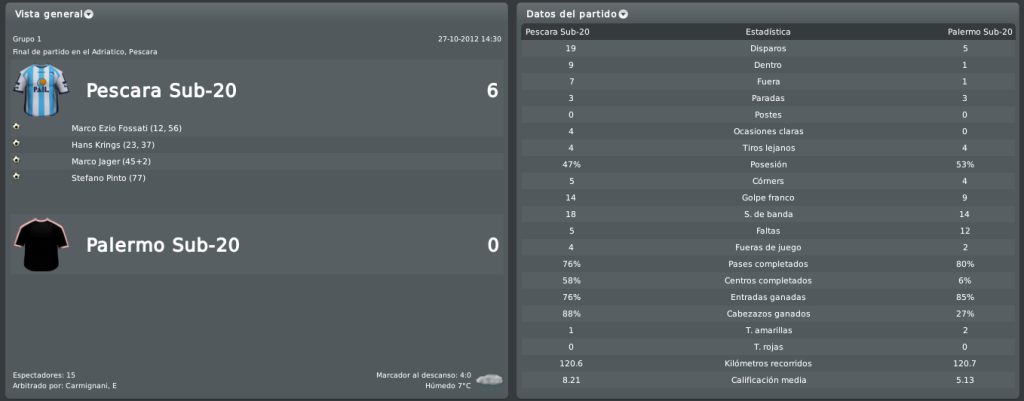
Task: Open the Vista general dropdown arrow
Action: [89, 14]
